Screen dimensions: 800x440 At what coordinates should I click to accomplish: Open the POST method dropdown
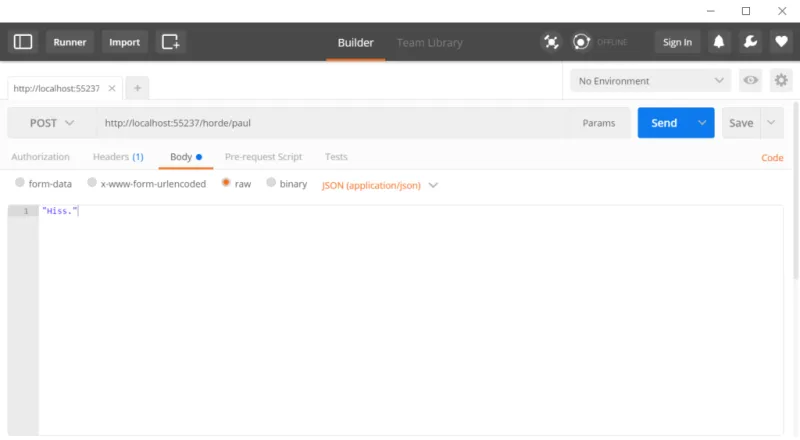click(x=52, y=123)
